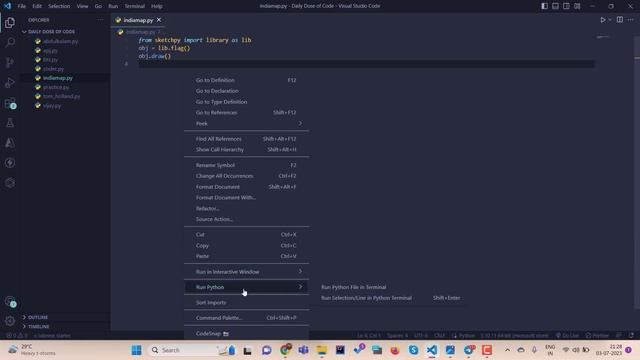Toggle the Primary Side Bar layout button

click(x=544, y=6)
